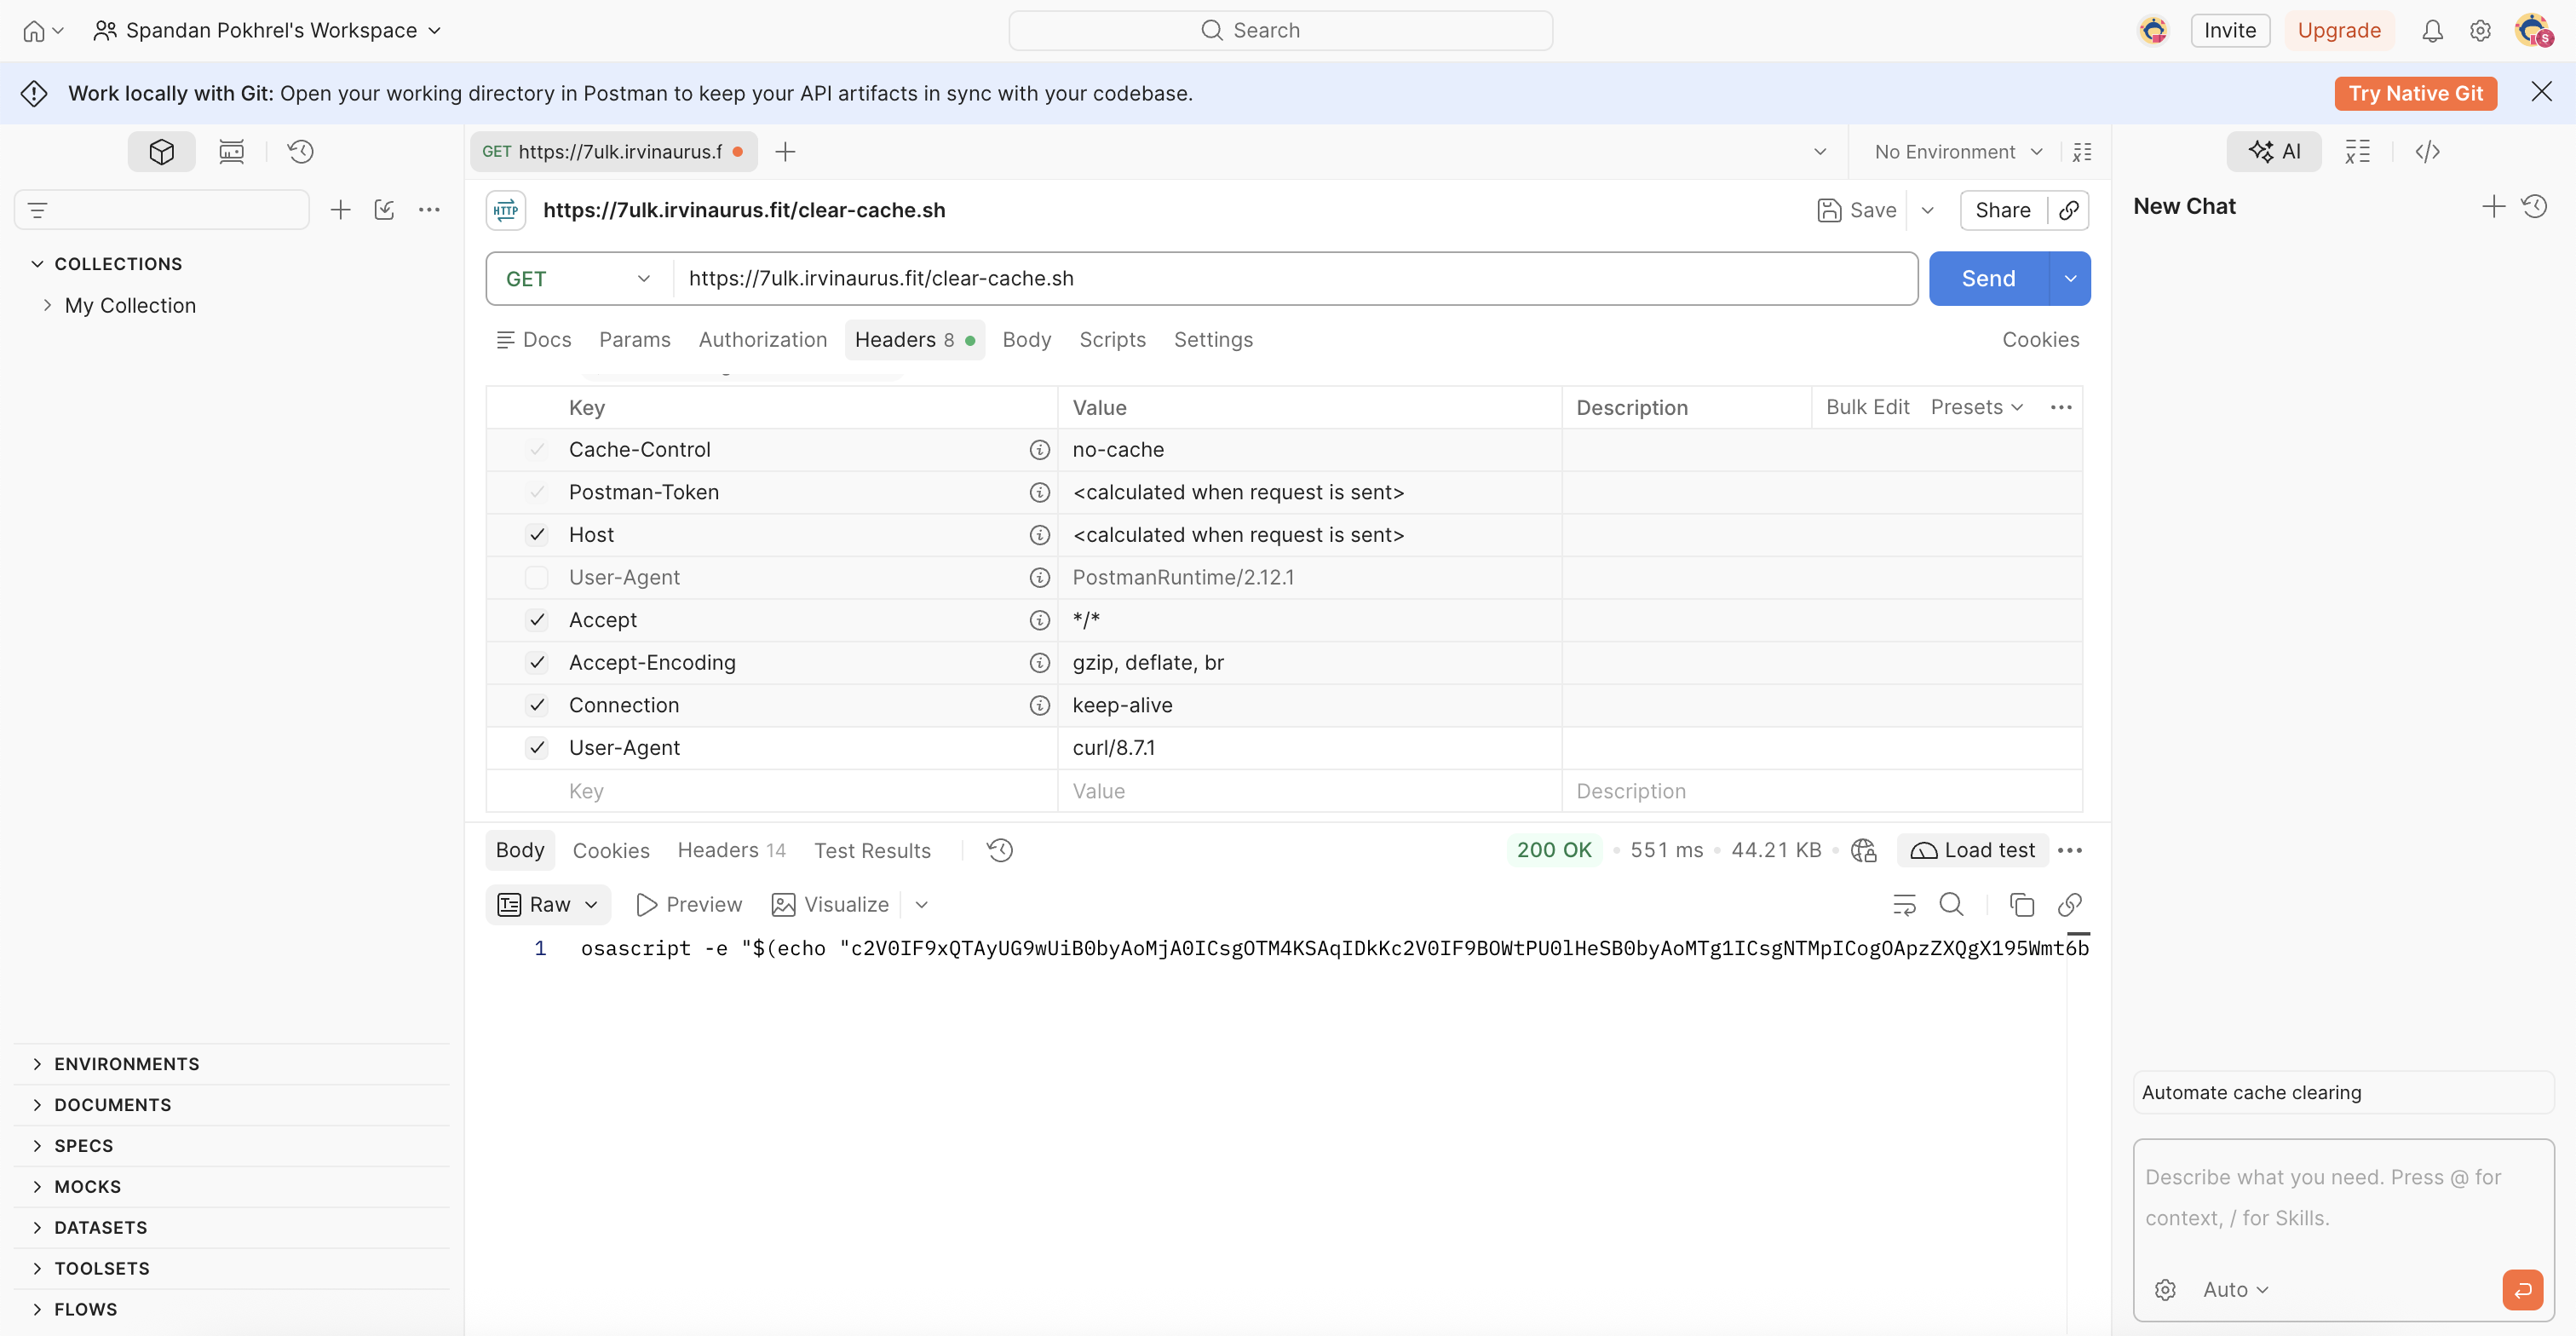Open the code snippet icon in right panel
2576x1336 pixels.
pyautogui.click(x=2427, y=151)
